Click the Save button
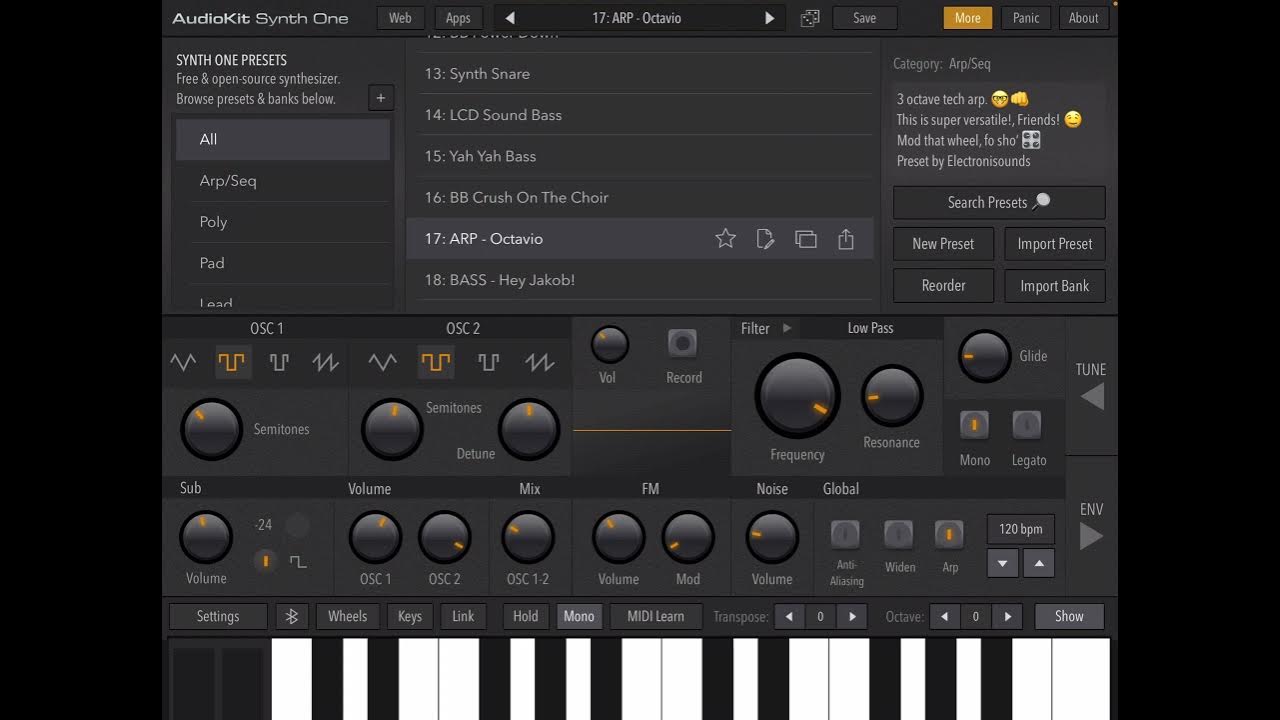The width and height of the screenshot is (1280, 720). [864, 18]
